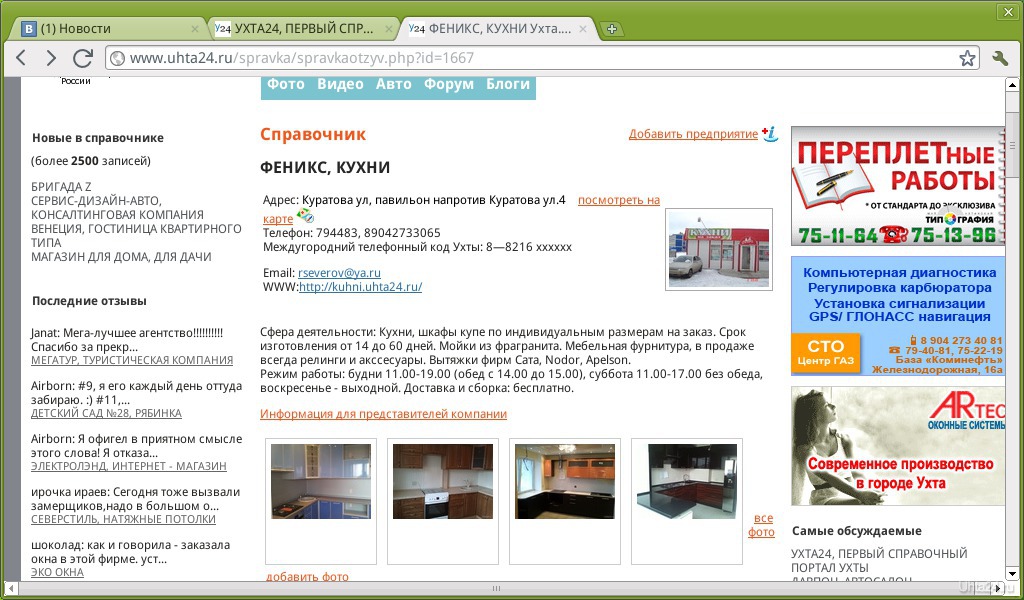This screenshot has width=1024, height=600.
Task: Click the БРИГАДА Z directory entry
Action: tap(61, 186)
